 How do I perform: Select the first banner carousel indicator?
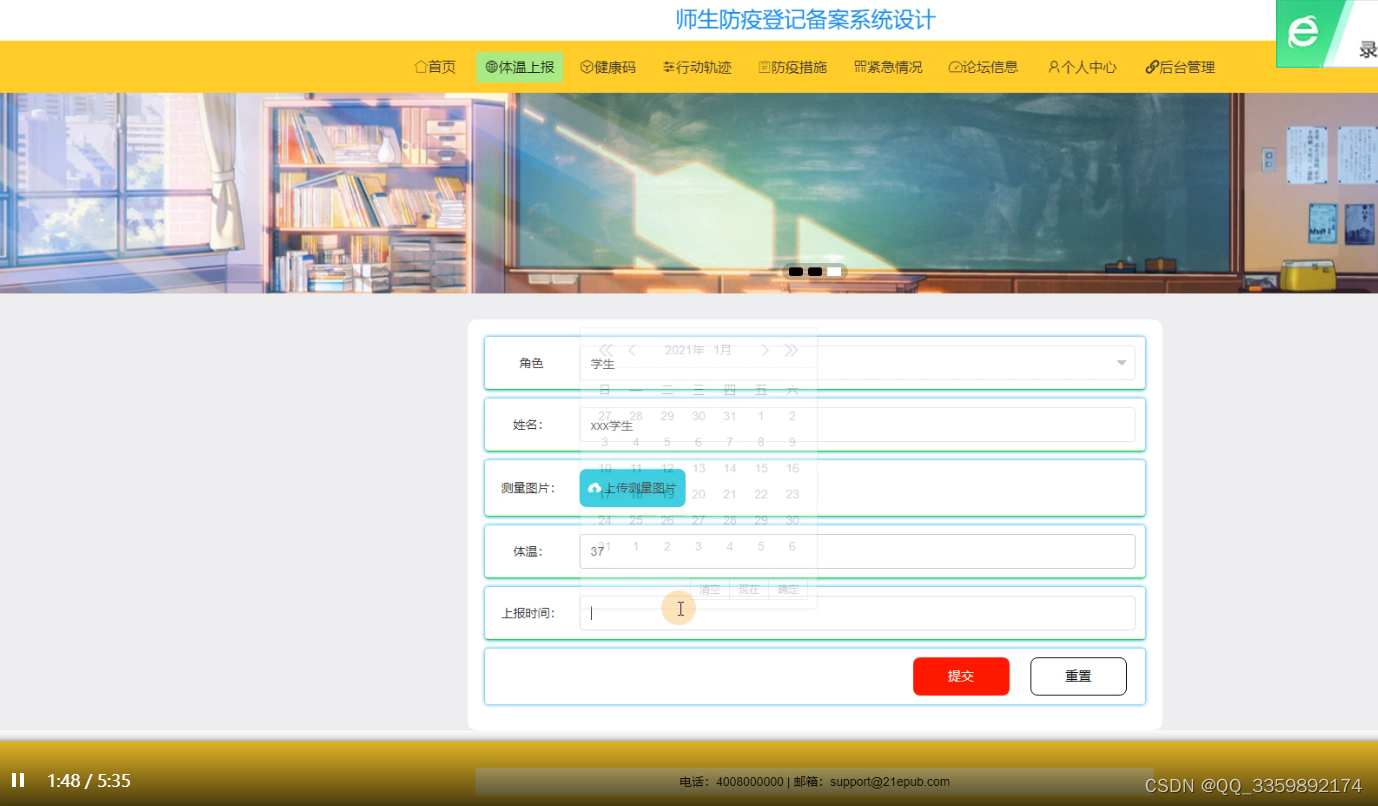(796, 272)
